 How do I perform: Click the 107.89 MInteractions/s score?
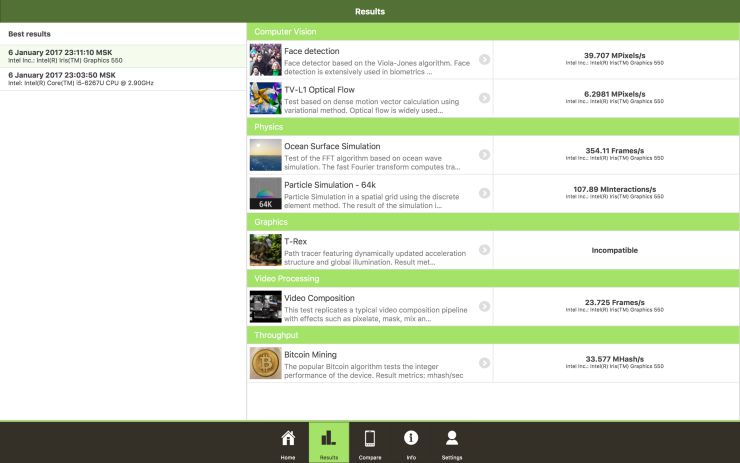(614, 189)
